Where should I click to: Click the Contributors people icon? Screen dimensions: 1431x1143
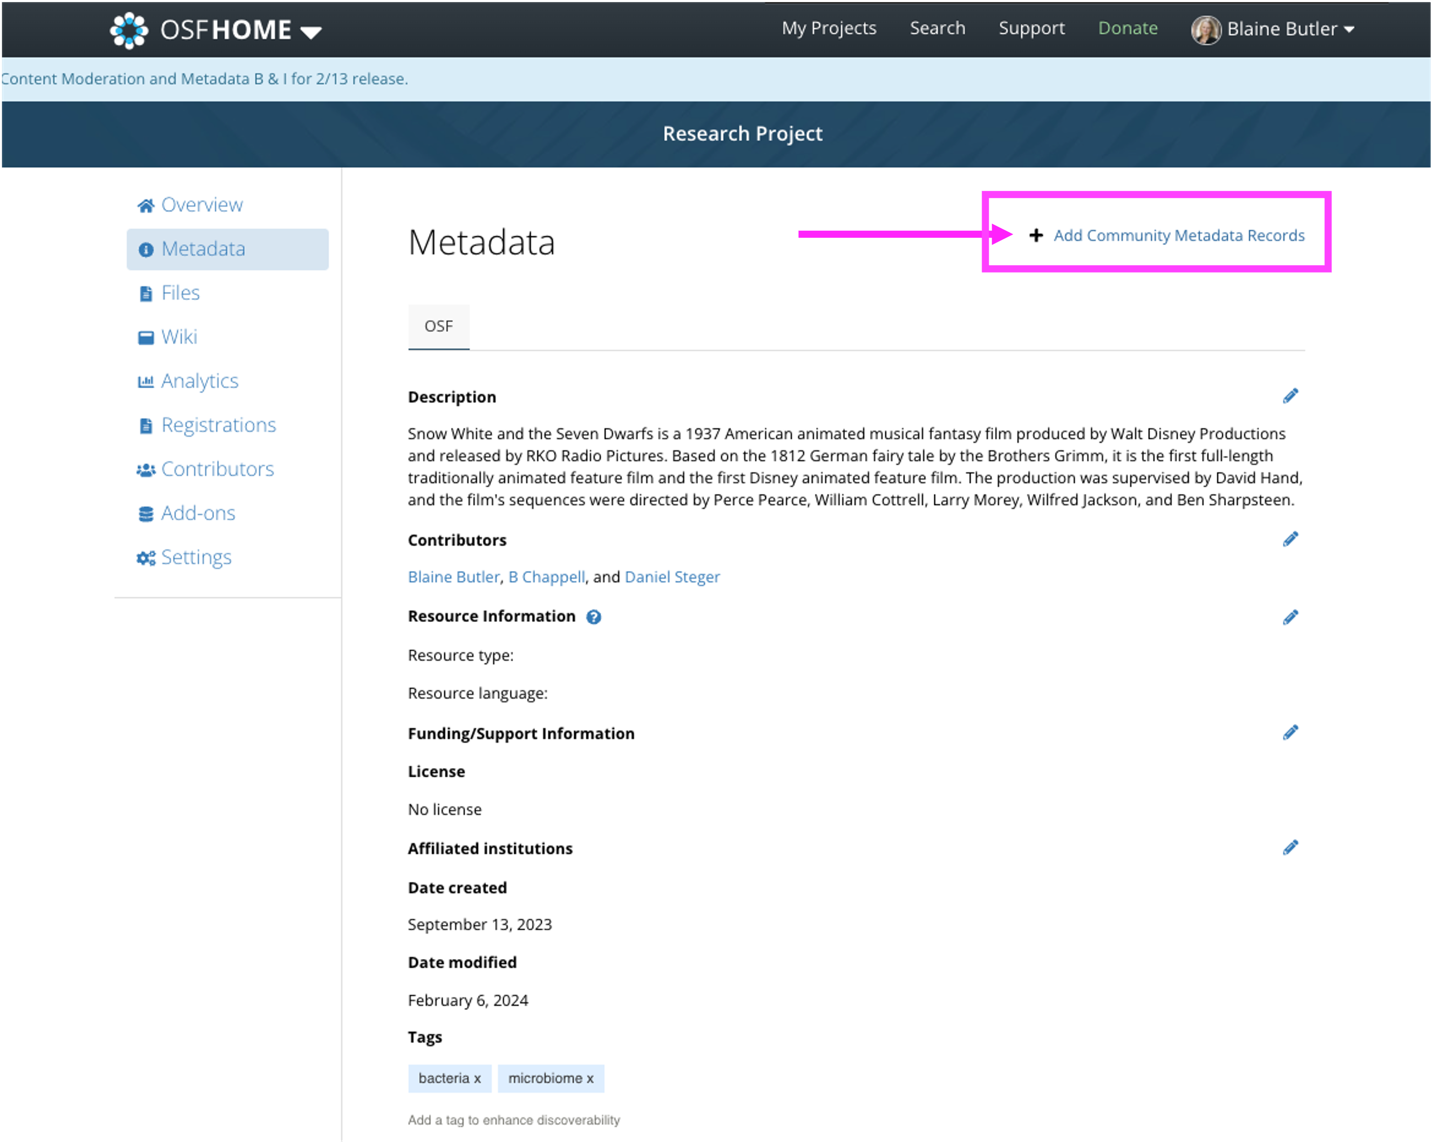coord(146,469)
